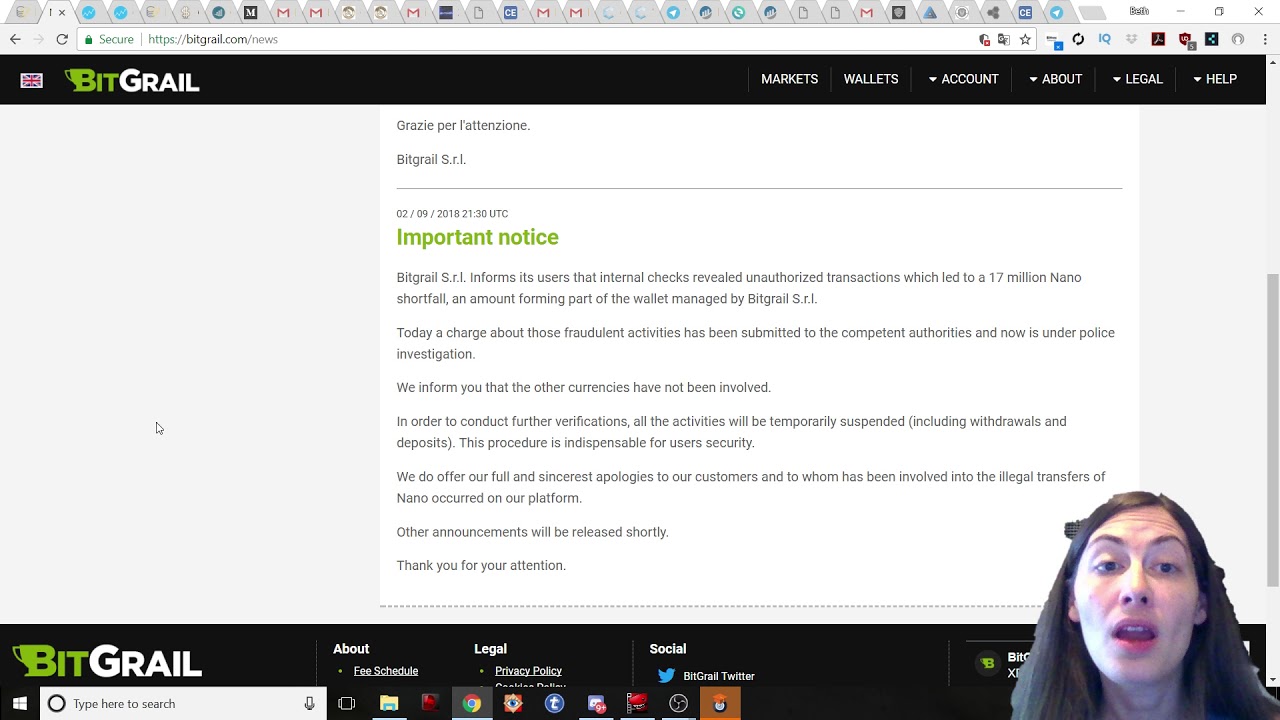The height and width of the screenshot is (720, 1280).
Task: Go back with the browser back arrow
Action: point(15,39)
